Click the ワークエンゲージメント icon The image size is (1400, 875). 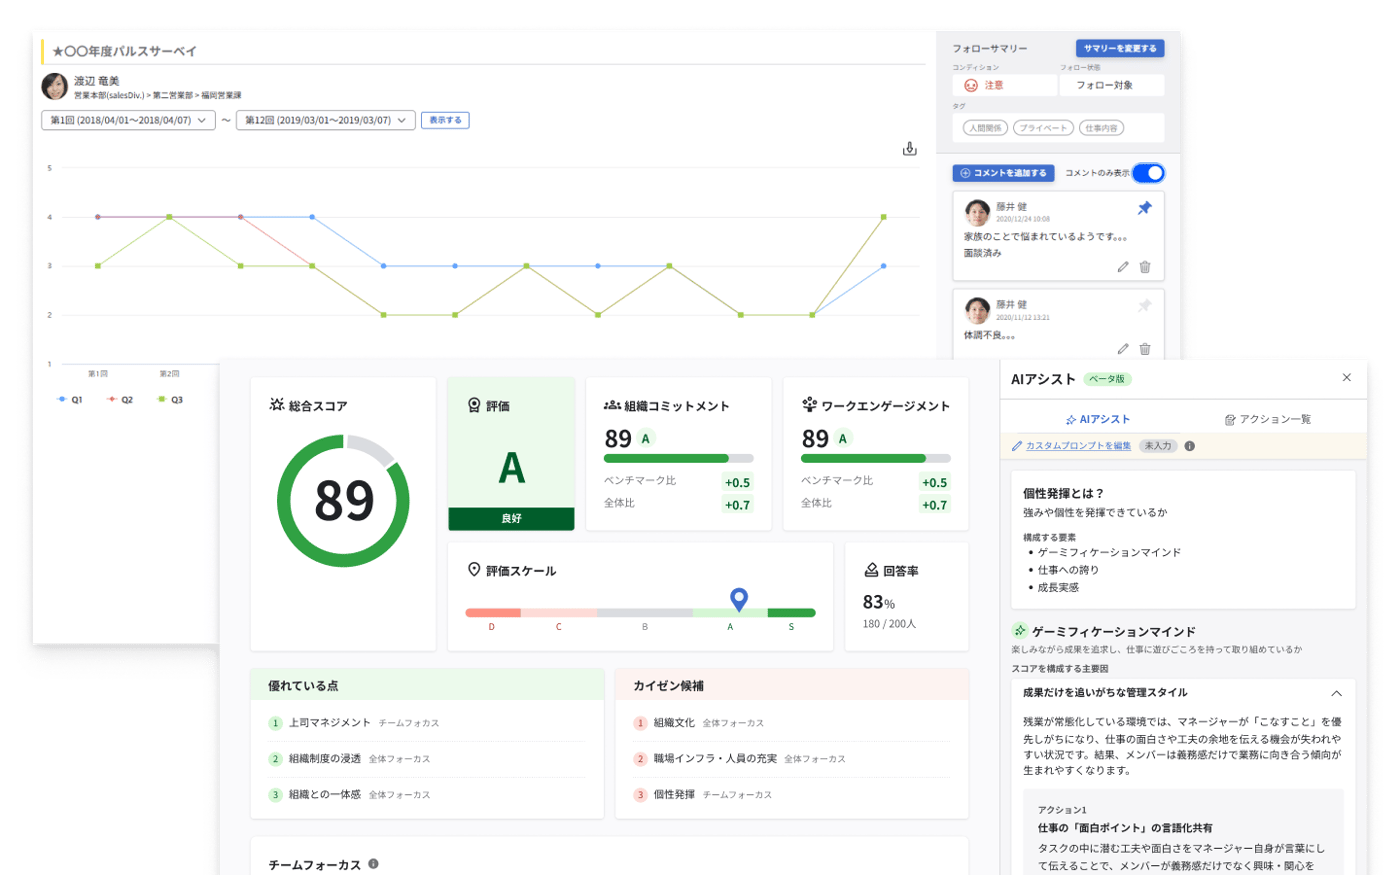coord(809,405)
